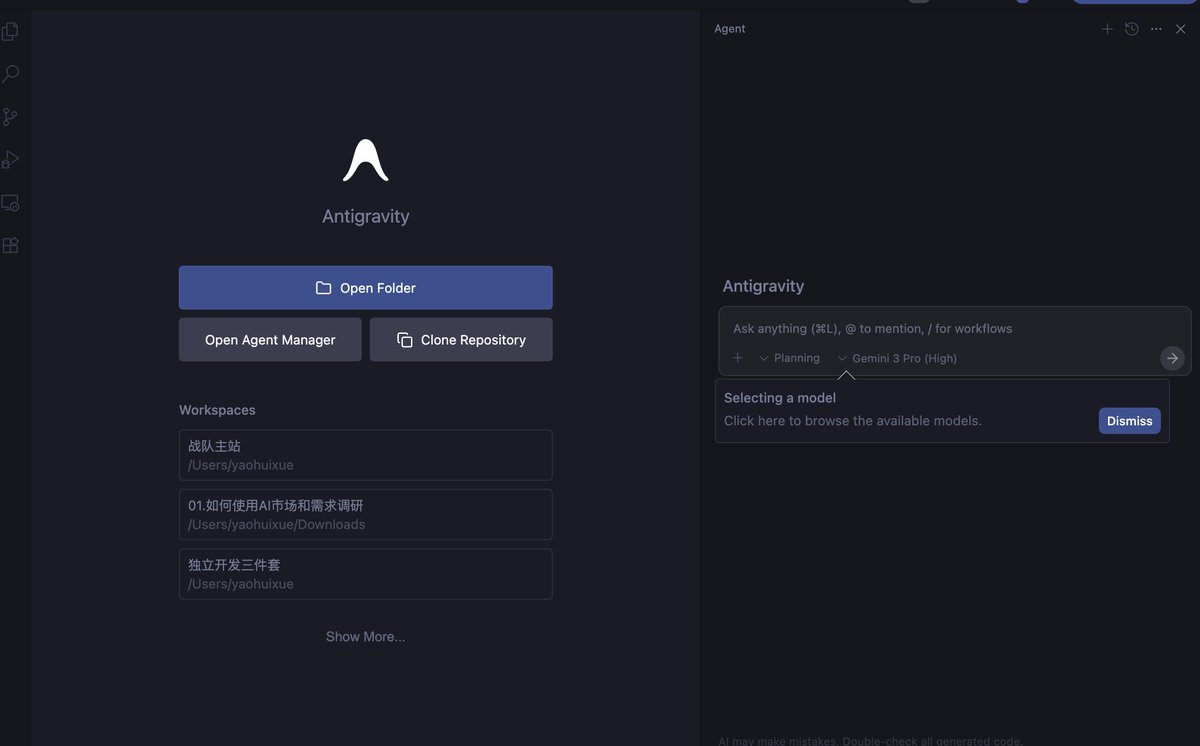
Task: Open Source Control view in activity bar
Action: [x=10, y=117]
